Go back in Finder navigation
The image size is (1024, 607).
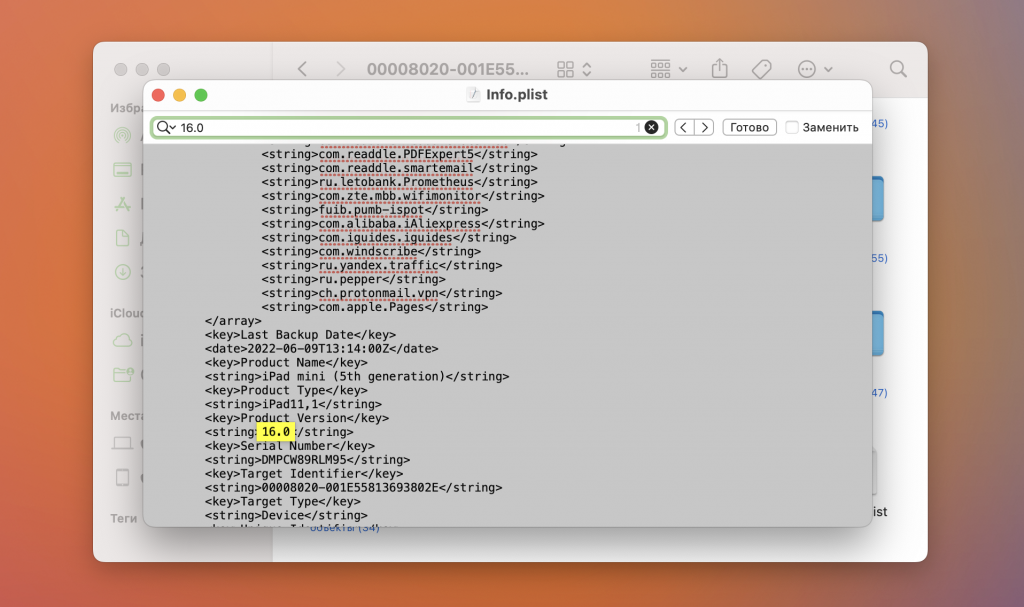coord(302,69)
